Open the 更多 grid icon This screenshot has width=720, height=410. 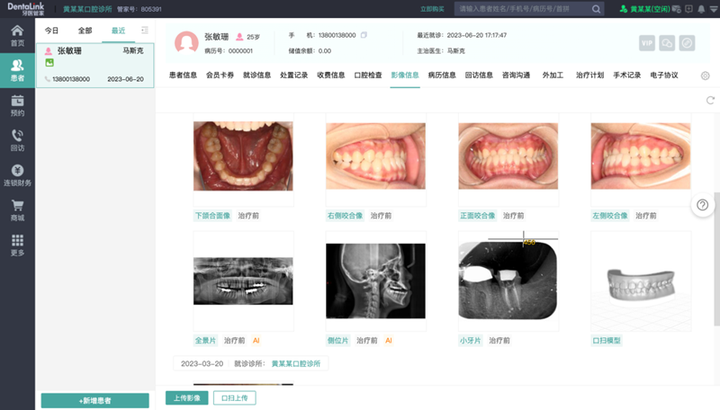coord(17,245)
